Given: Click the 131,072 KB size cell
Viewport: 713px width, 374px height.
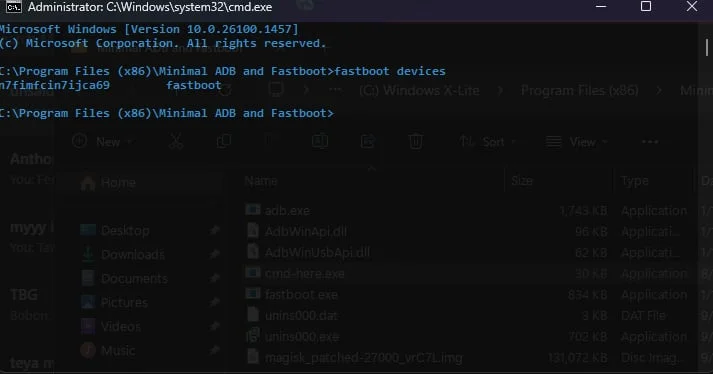Looking at the screenshot, I should [577, 358].
